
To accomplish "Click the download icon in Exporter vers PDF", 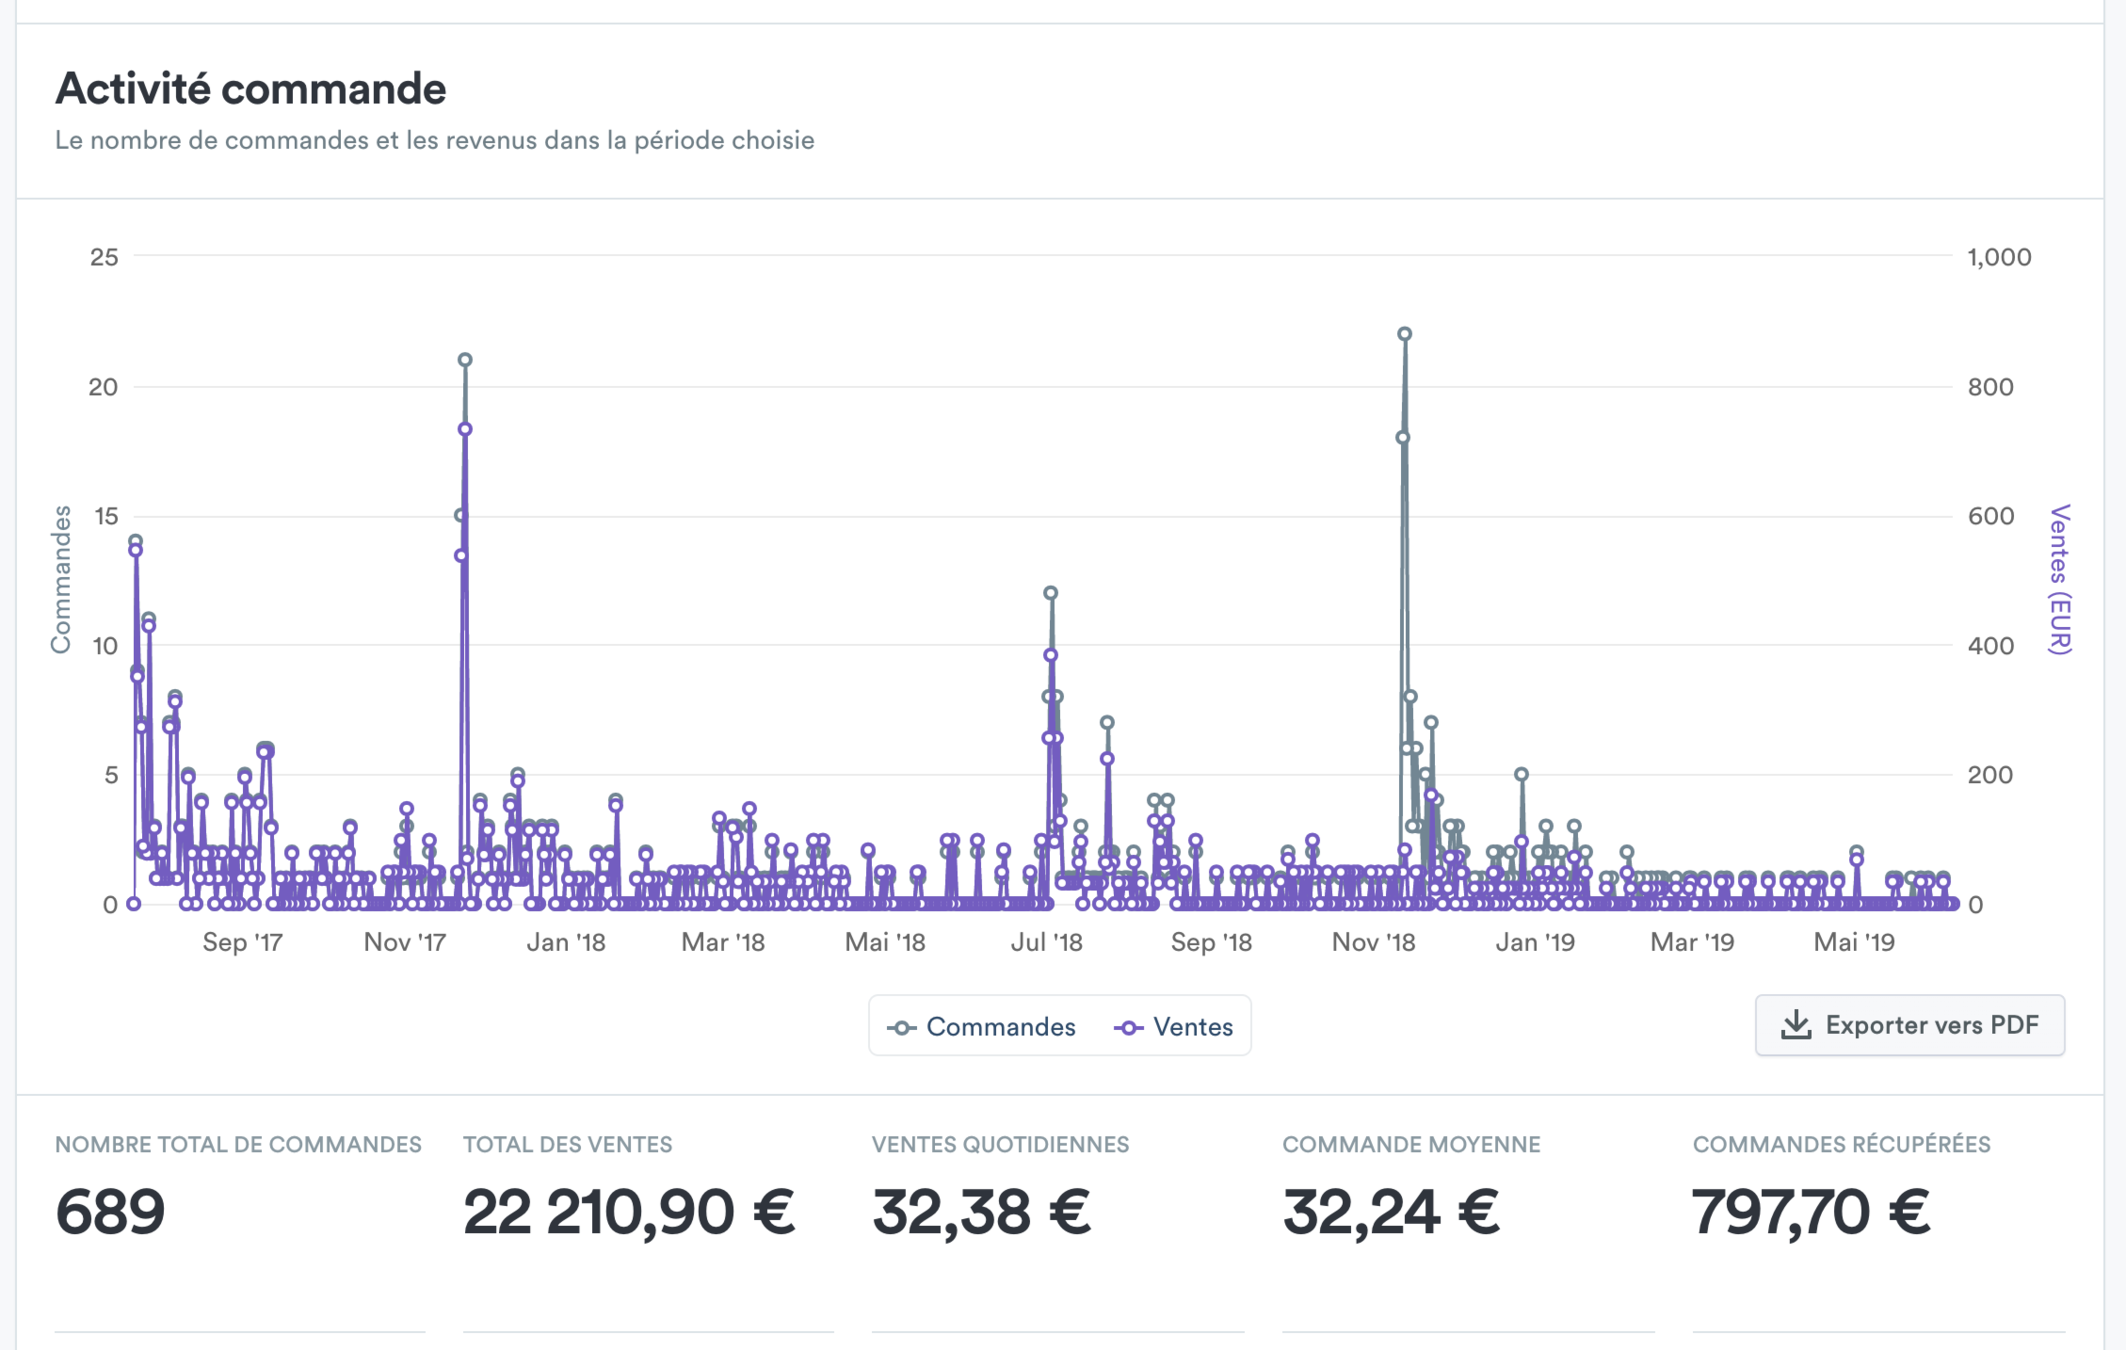I will click(x=1796, y=1024).
